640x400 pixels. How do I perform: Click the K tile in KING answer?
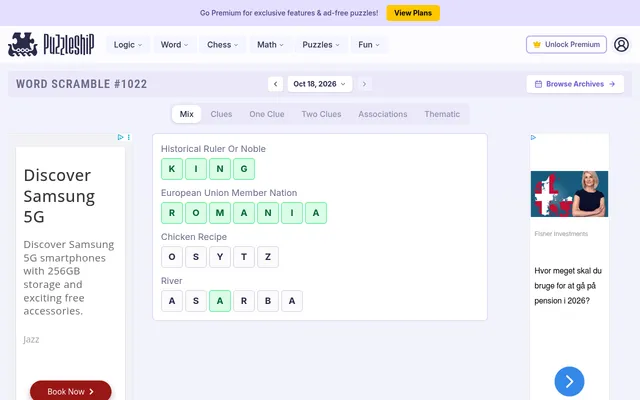[172, 169]
